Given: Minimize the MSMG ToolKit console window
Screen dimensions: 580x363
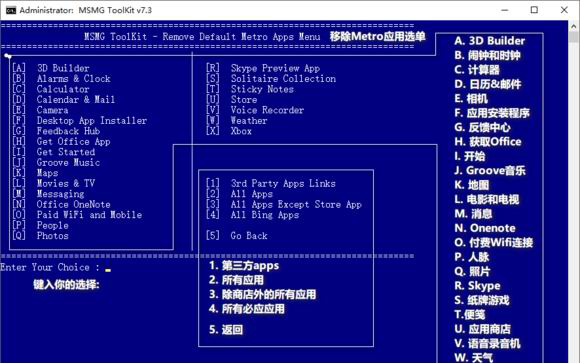Looking at the screenshot, I should [505, 10].
